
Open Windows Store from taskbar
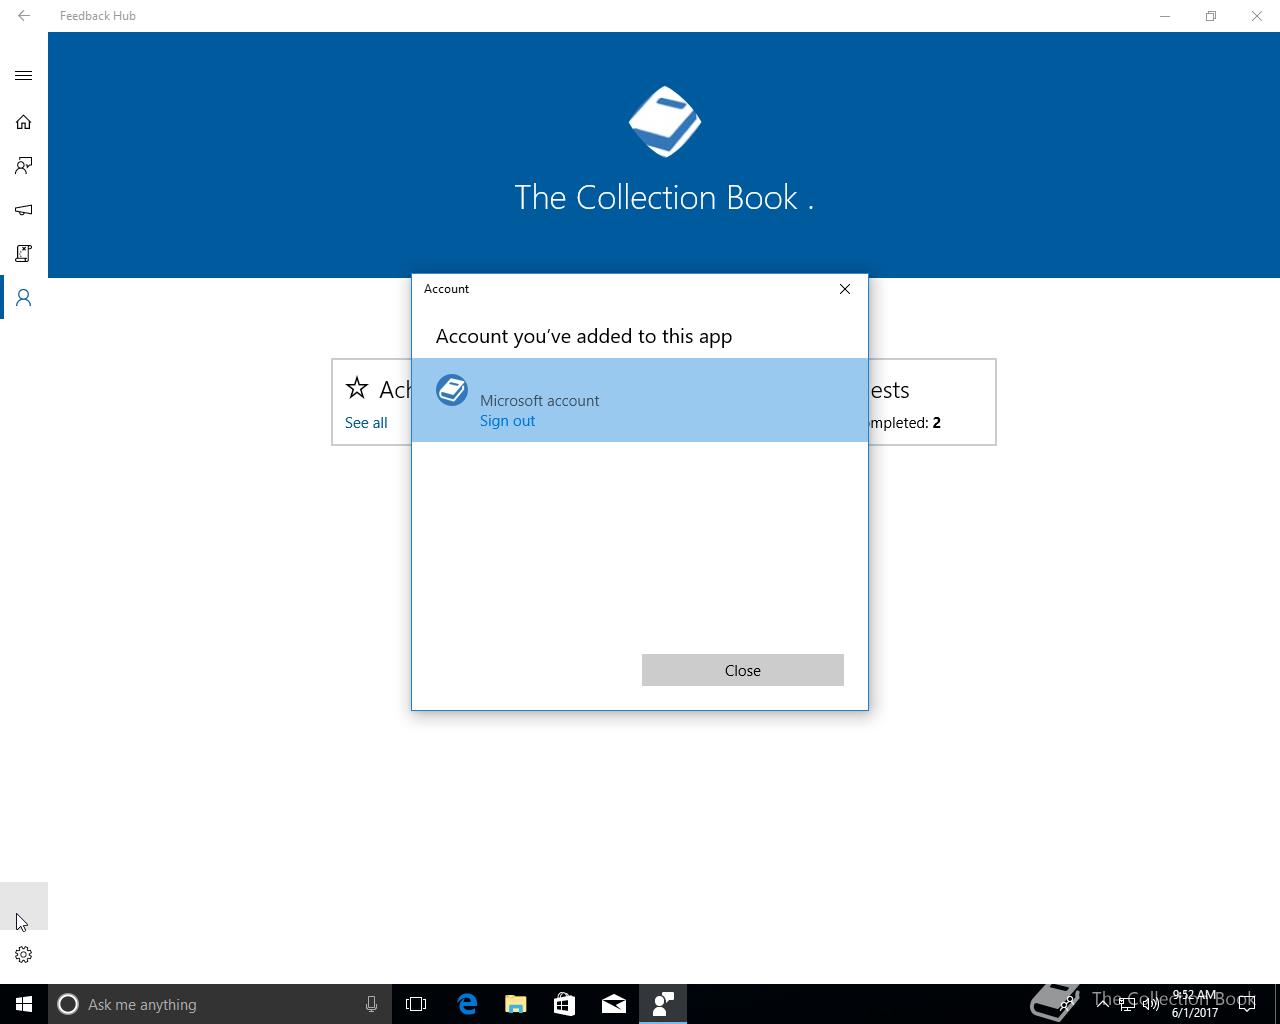tap(565, 1004)
